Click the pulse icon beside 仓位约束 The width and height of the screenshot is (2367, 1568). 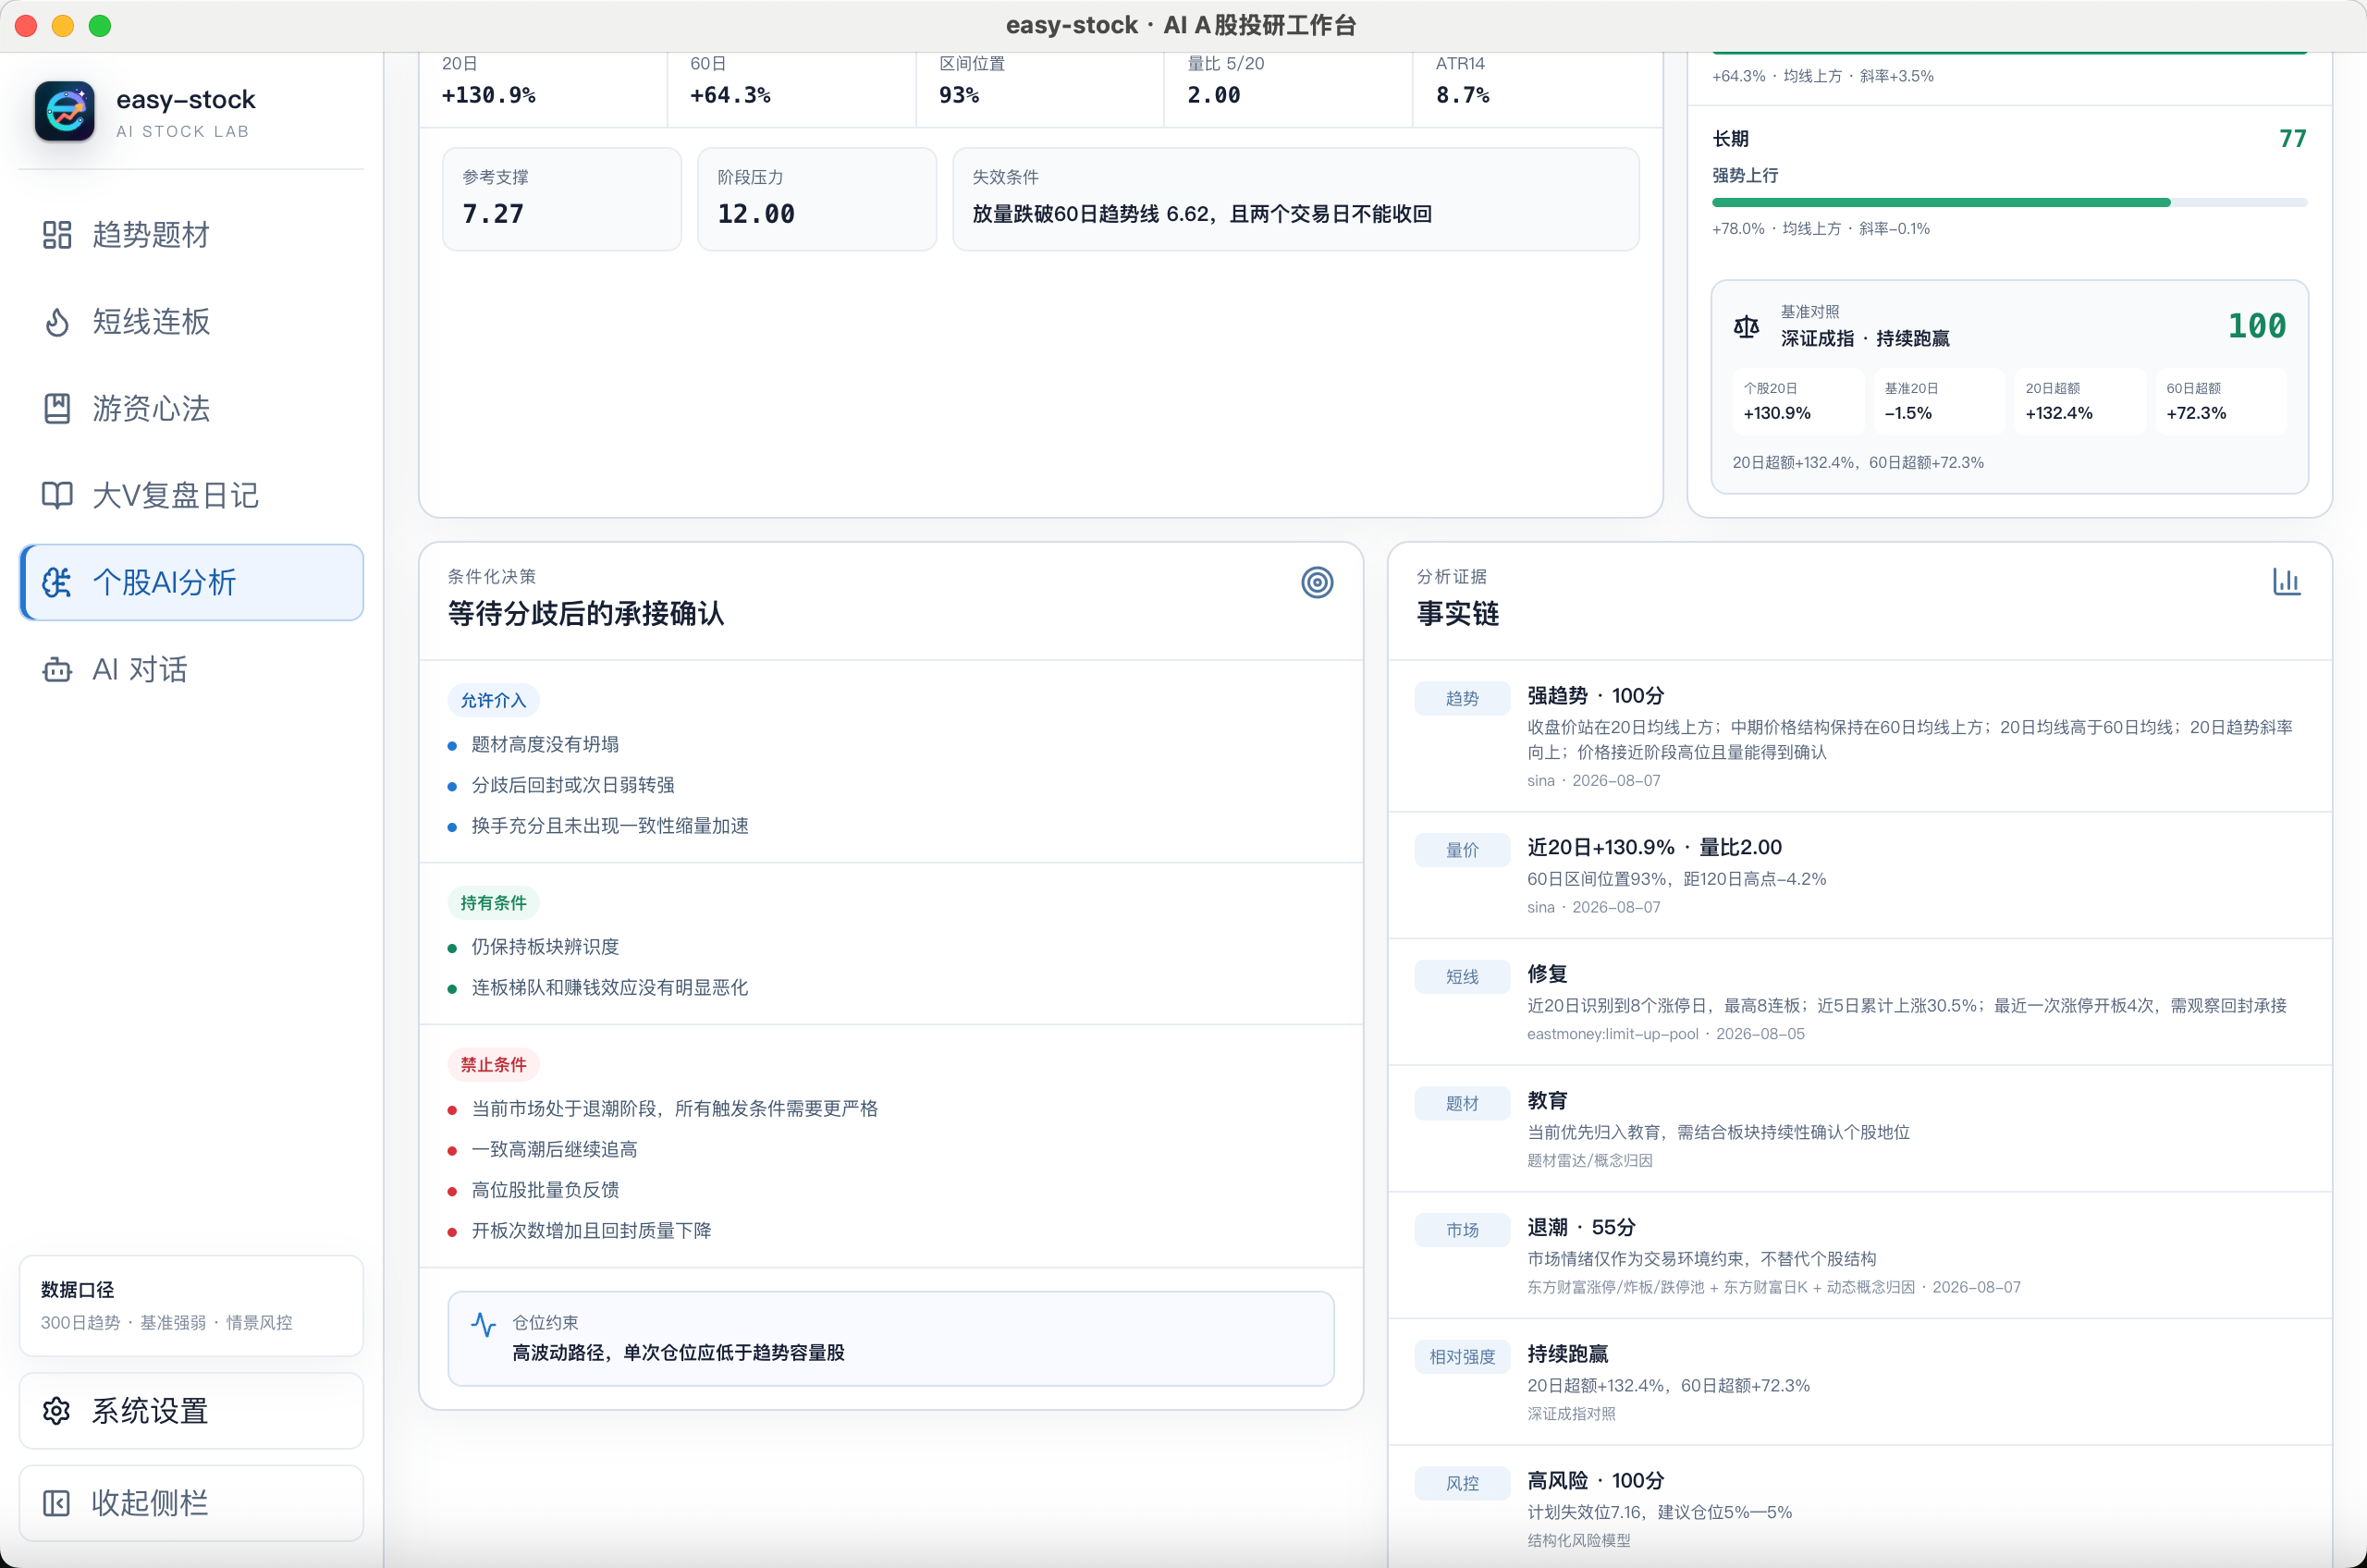(483, 1325)
